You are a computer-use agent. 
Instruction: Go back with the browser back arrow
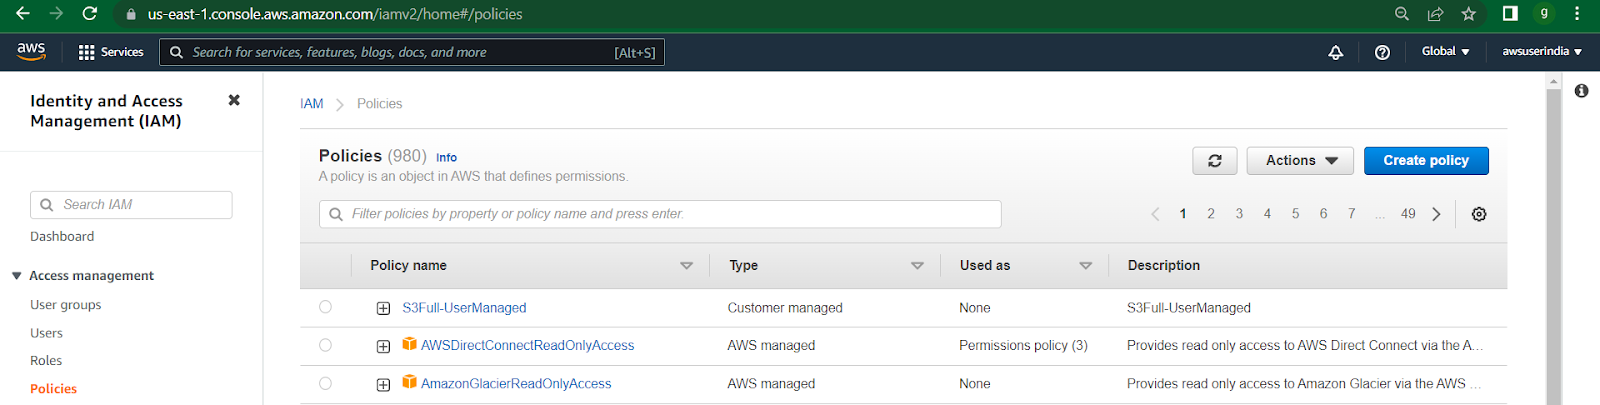[22, 14]
